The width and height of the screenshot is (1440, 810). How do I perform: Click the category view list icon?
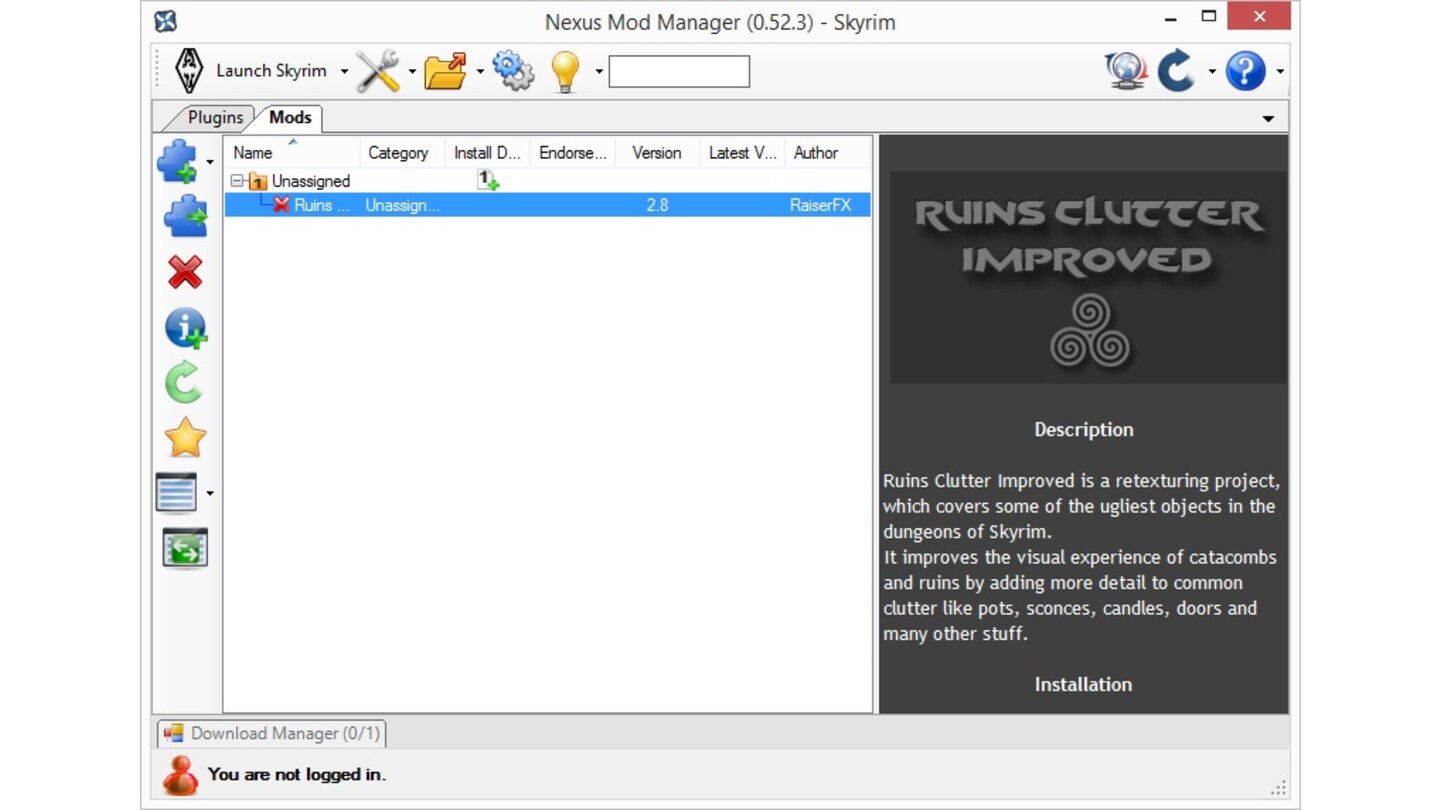click(178, 493)
